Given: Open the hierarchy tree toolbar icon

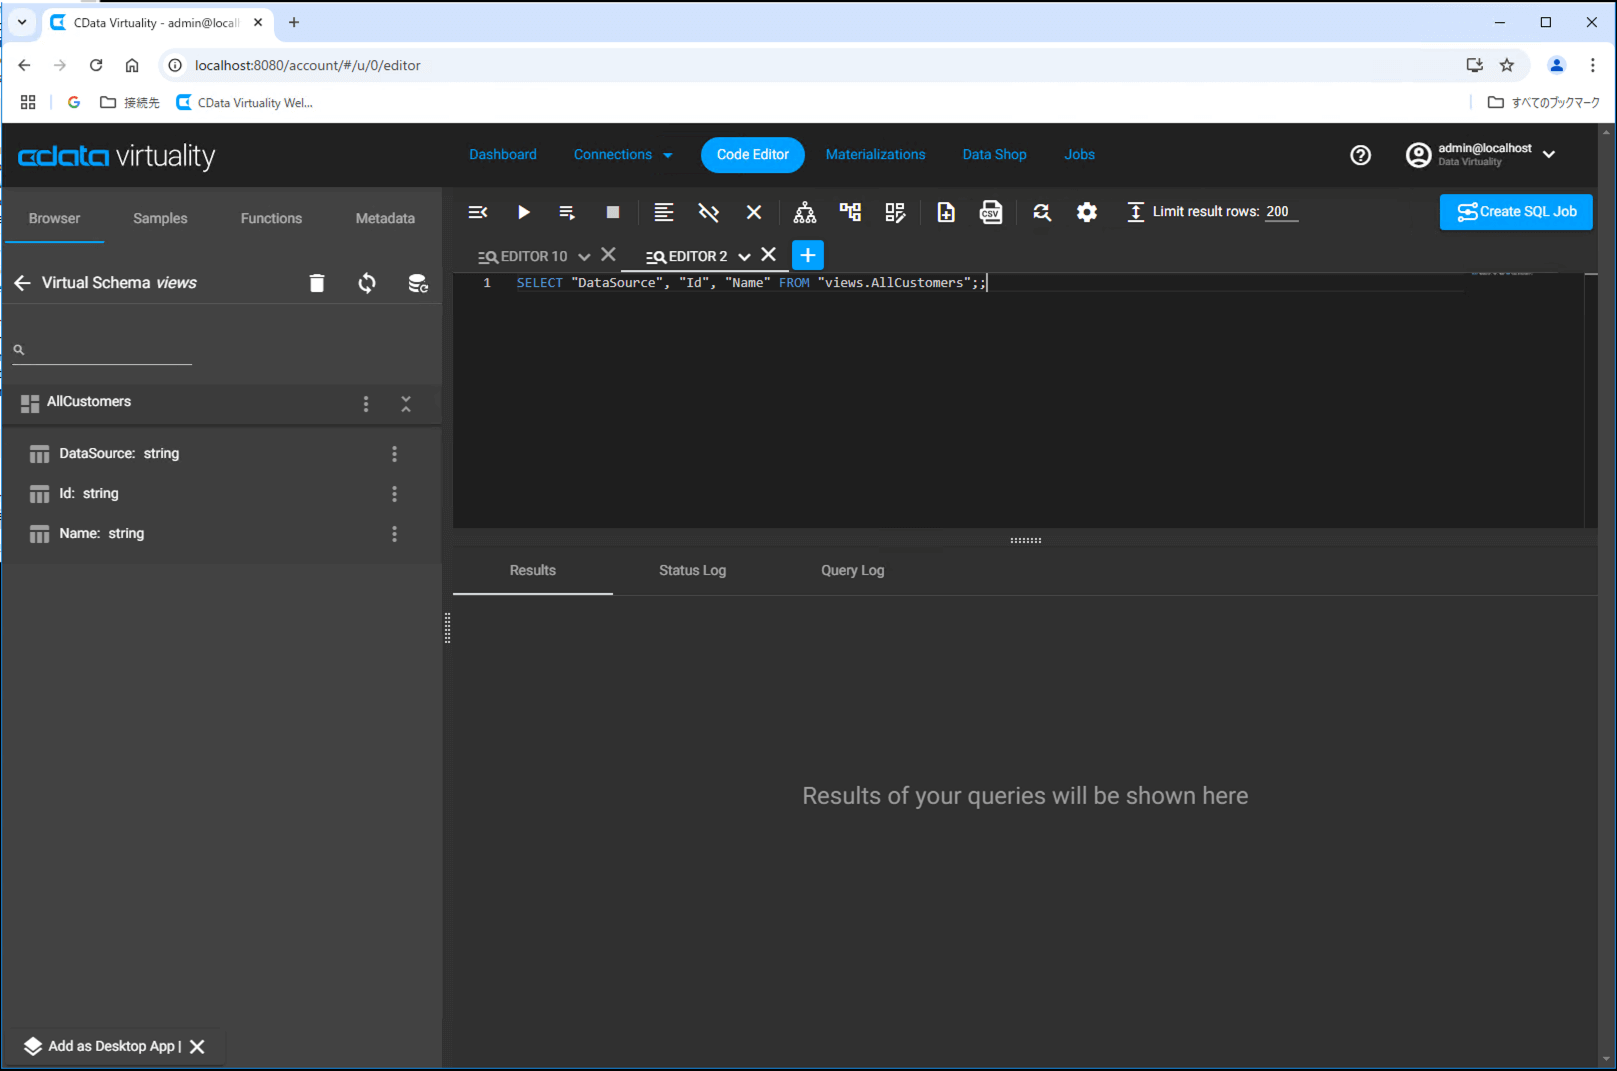Looking at the screenshot, I should tap(805, 212).
